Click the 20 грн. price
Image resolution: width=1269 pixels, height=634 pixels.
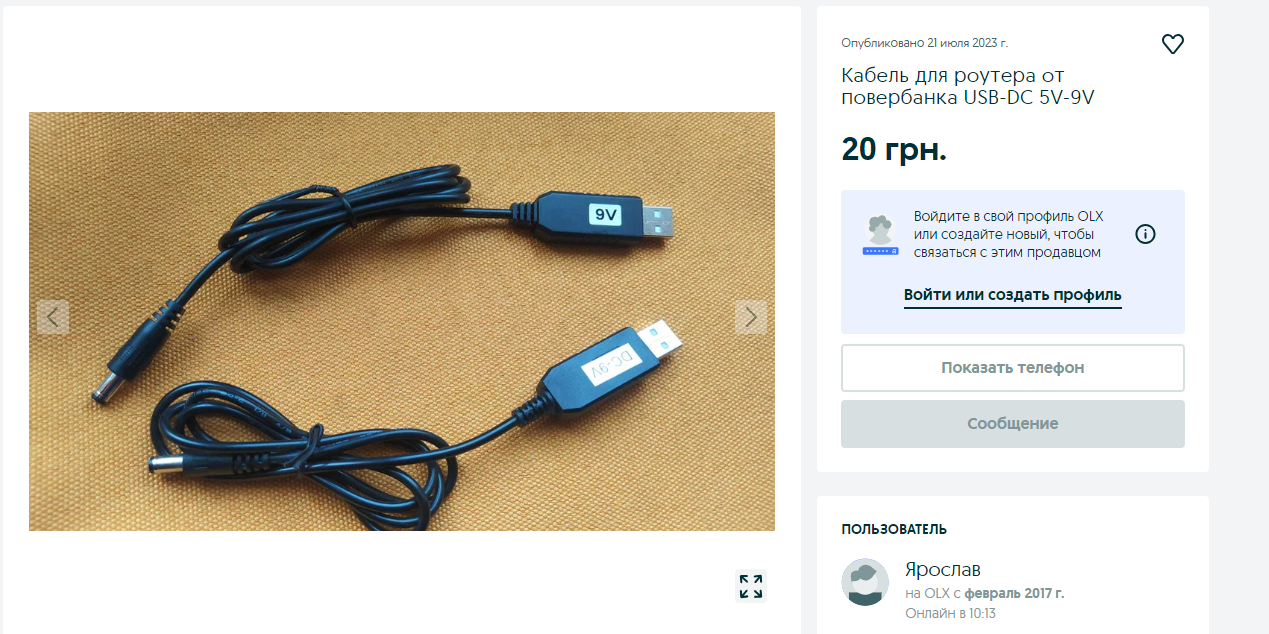[894, 149]
